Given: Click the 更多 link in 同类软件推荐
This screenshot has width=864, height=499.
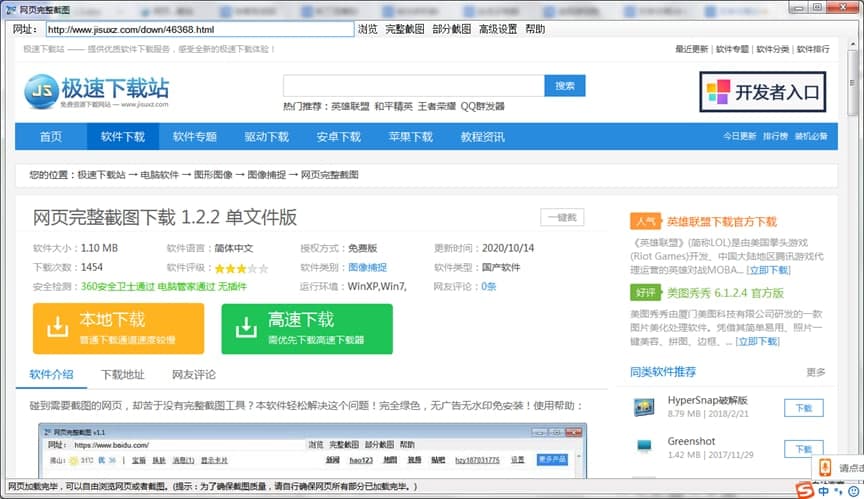Looking at the screenshot, I should [x=815, y=372].
